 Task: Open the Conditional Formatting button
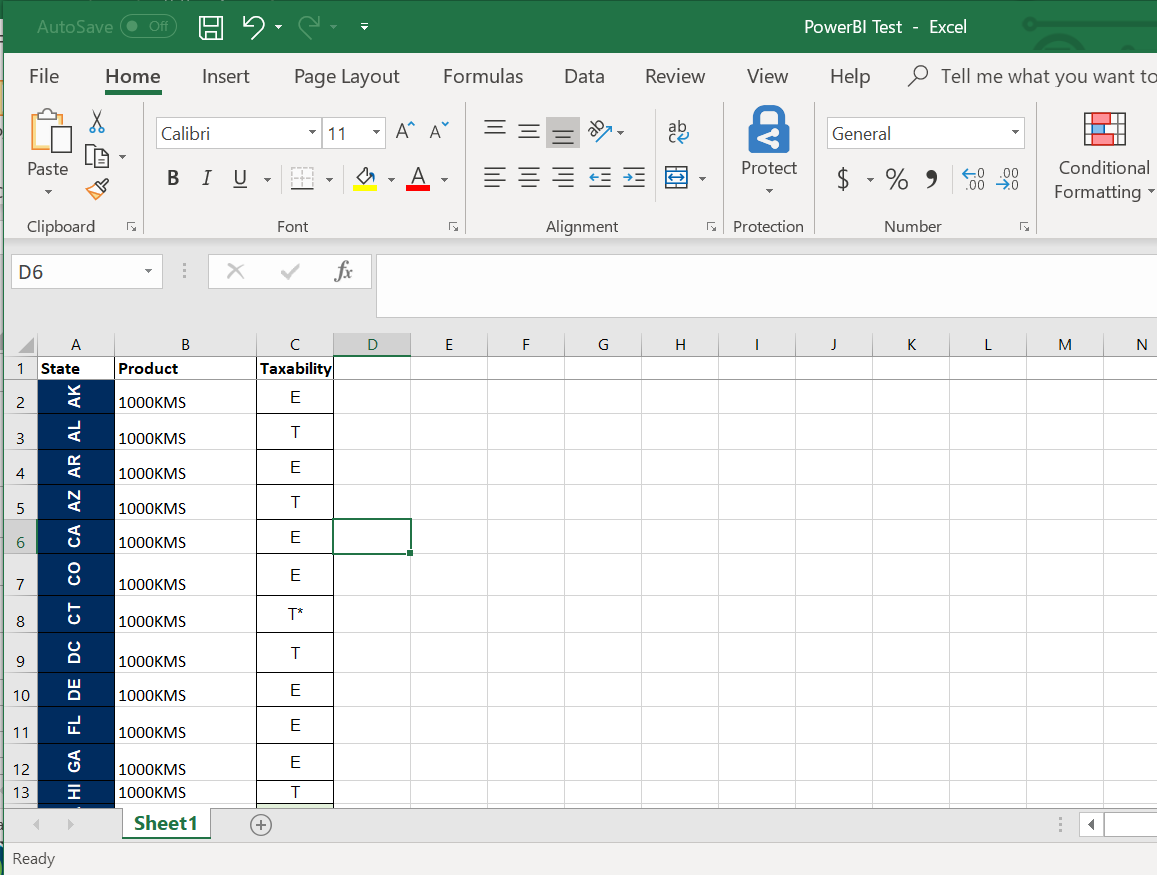click(1104, 155)
